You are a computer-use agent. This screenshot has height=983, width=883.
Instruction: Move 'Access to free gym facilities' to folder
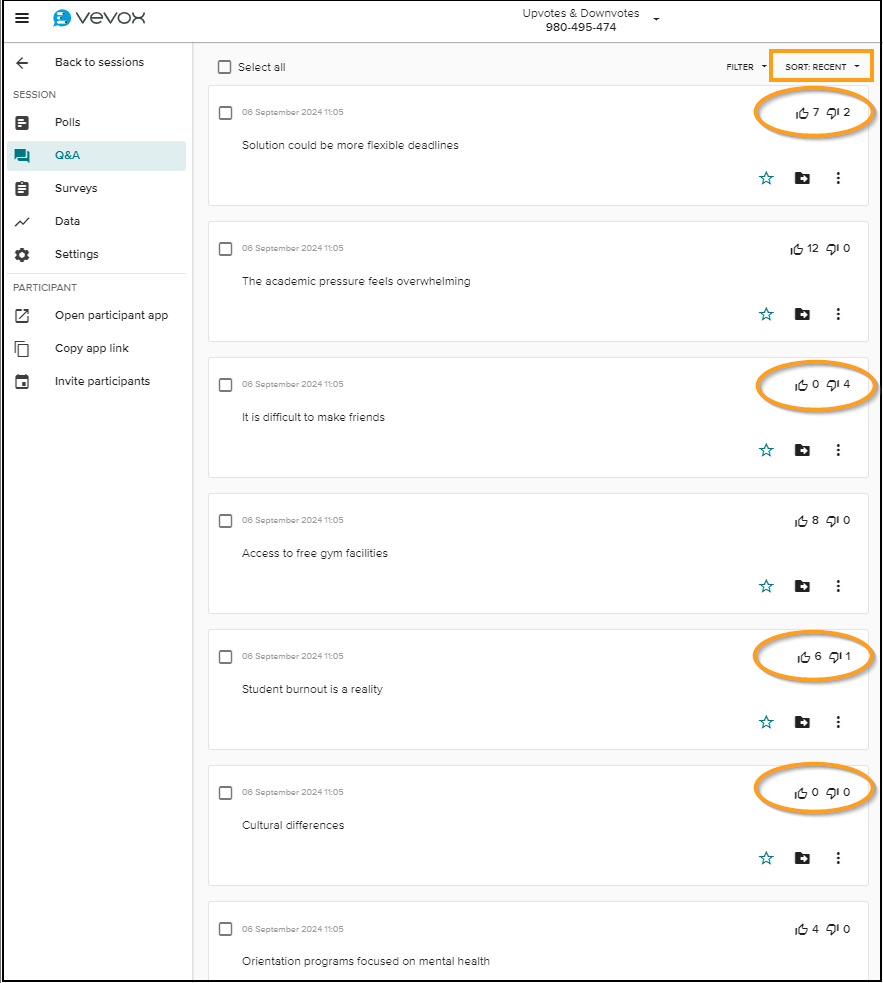802,586
